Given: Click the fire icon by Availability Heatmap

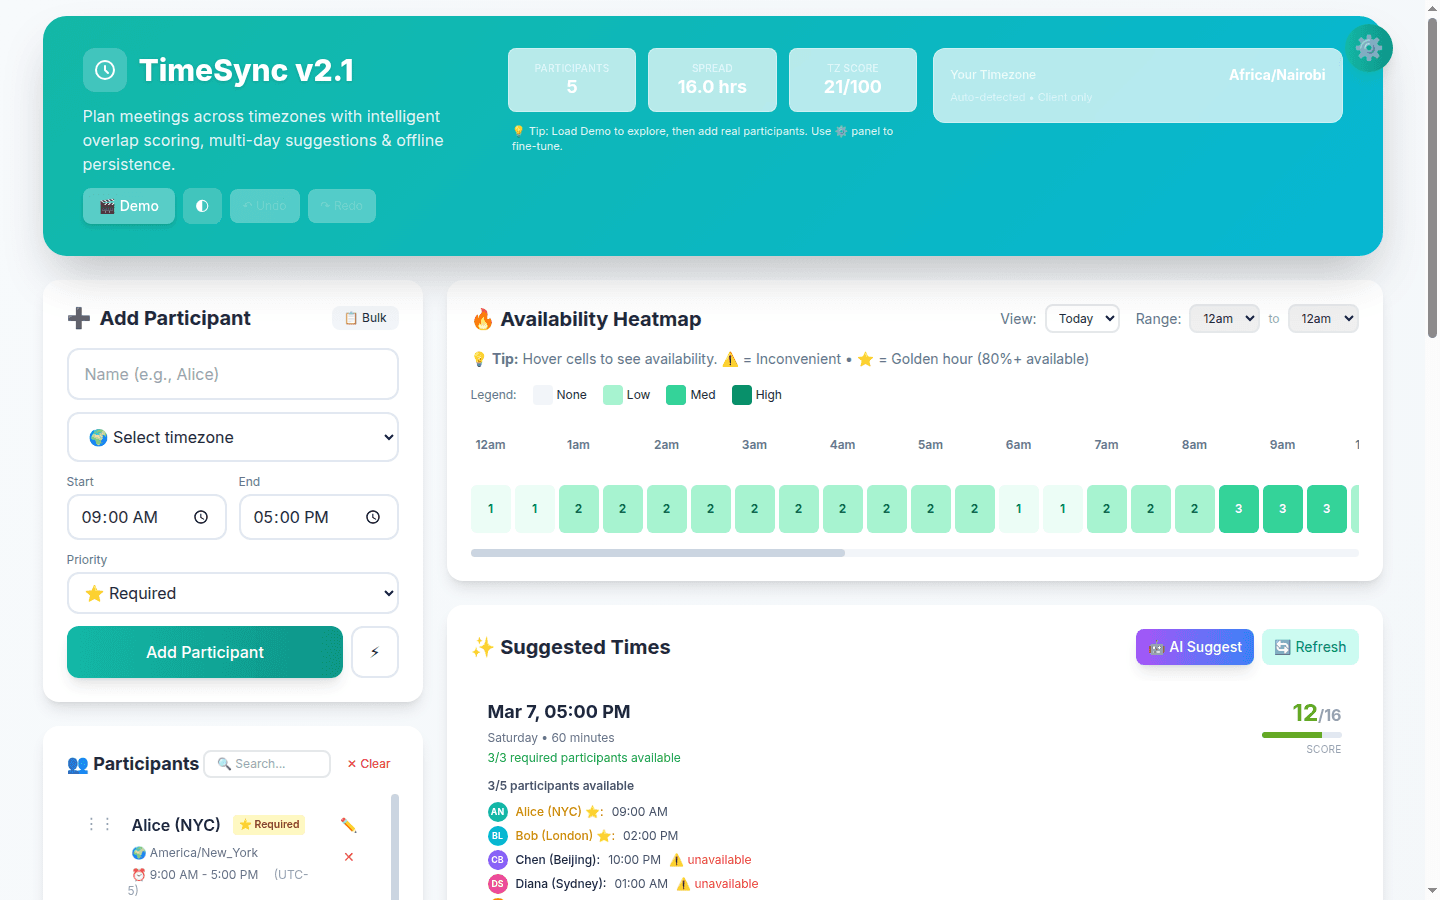Looking at the screenshot, I should (482, 319).
